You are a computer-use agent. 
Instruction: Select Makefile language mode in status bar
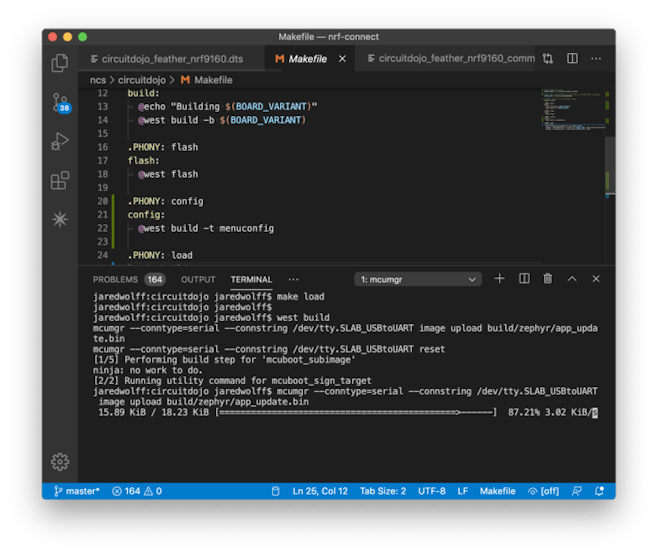(x=497, y=491)
